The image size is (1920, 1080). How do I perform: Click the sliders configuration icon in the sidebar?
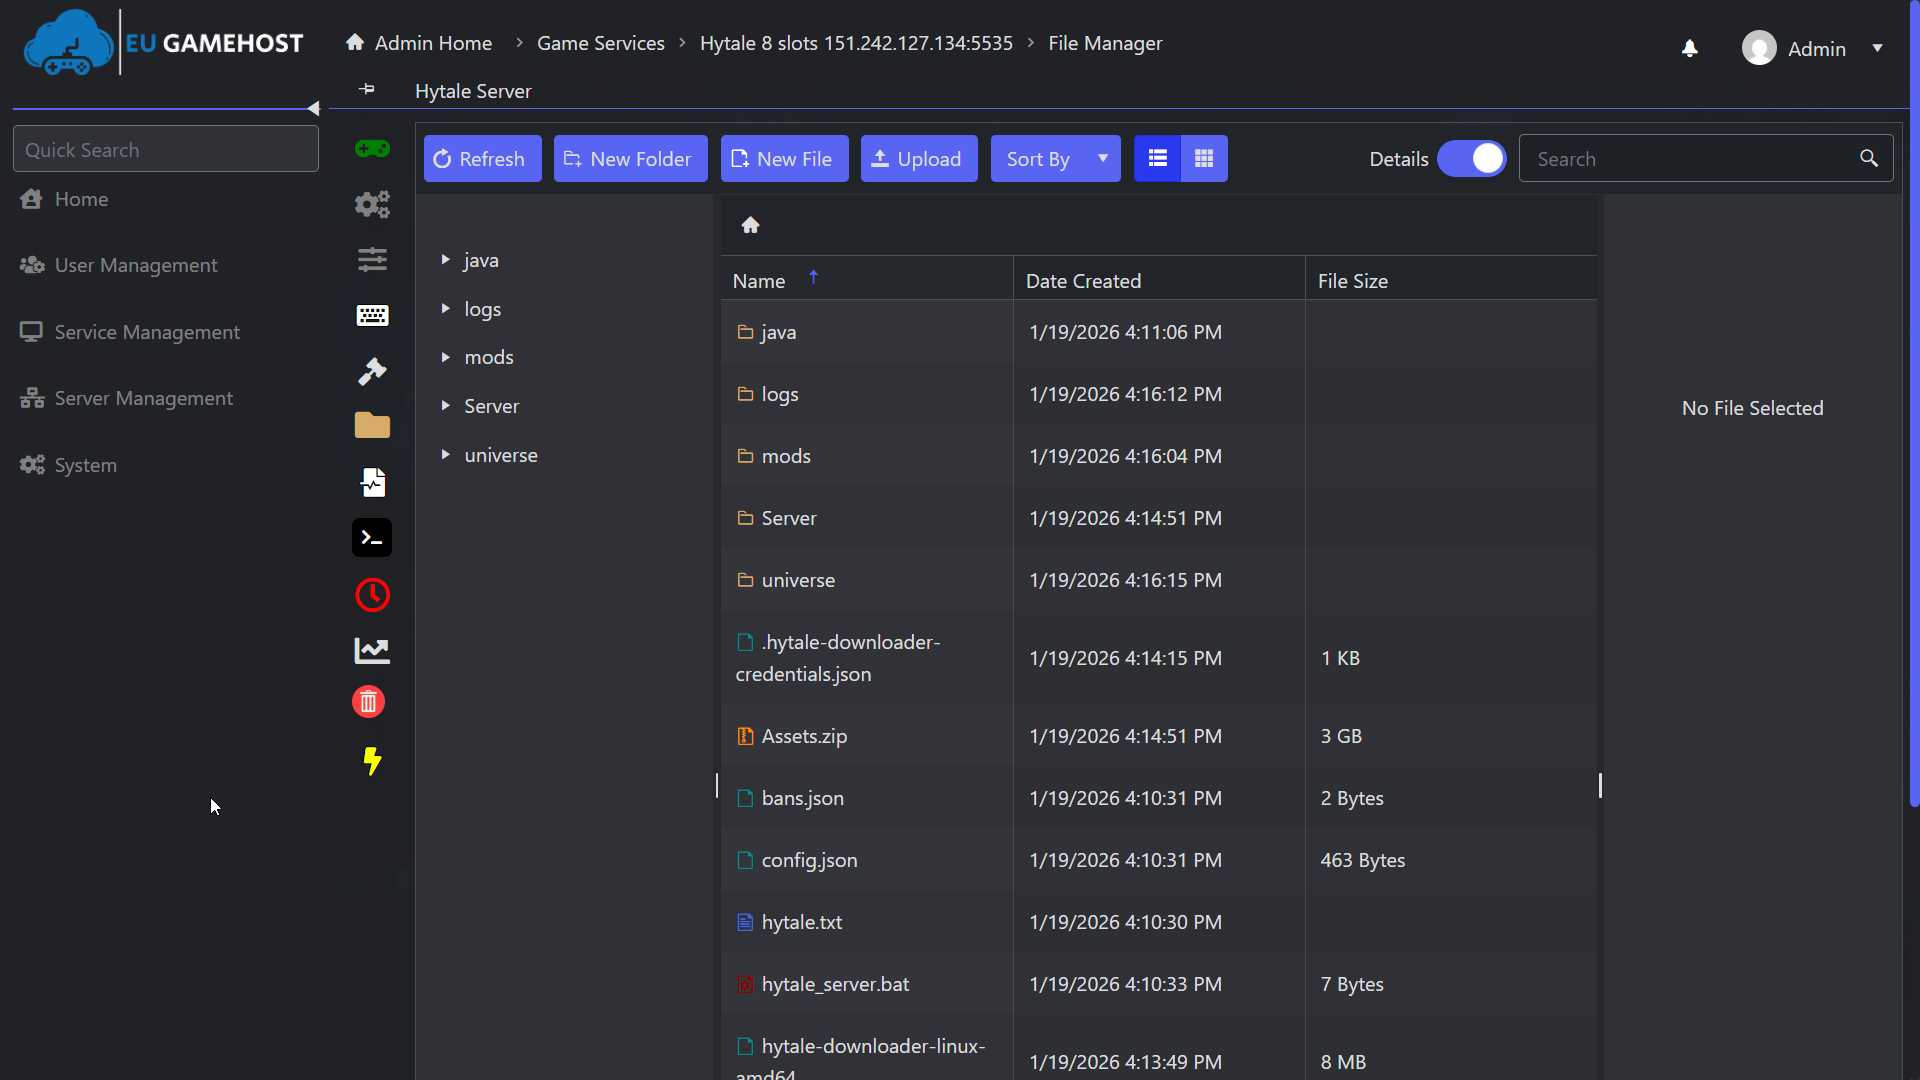371,260
